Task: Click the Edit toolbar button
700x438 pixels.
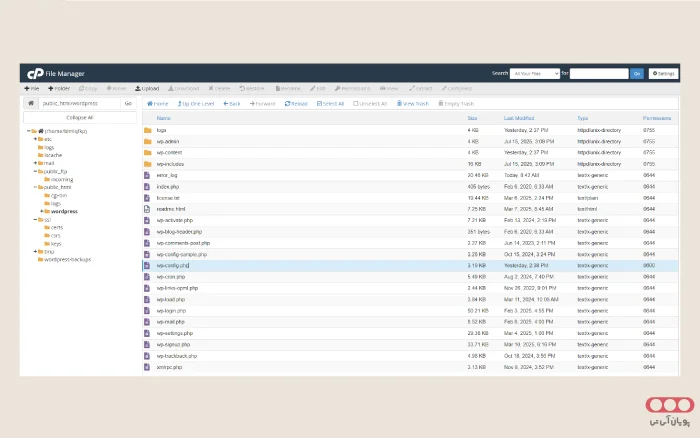Action: 318,88
